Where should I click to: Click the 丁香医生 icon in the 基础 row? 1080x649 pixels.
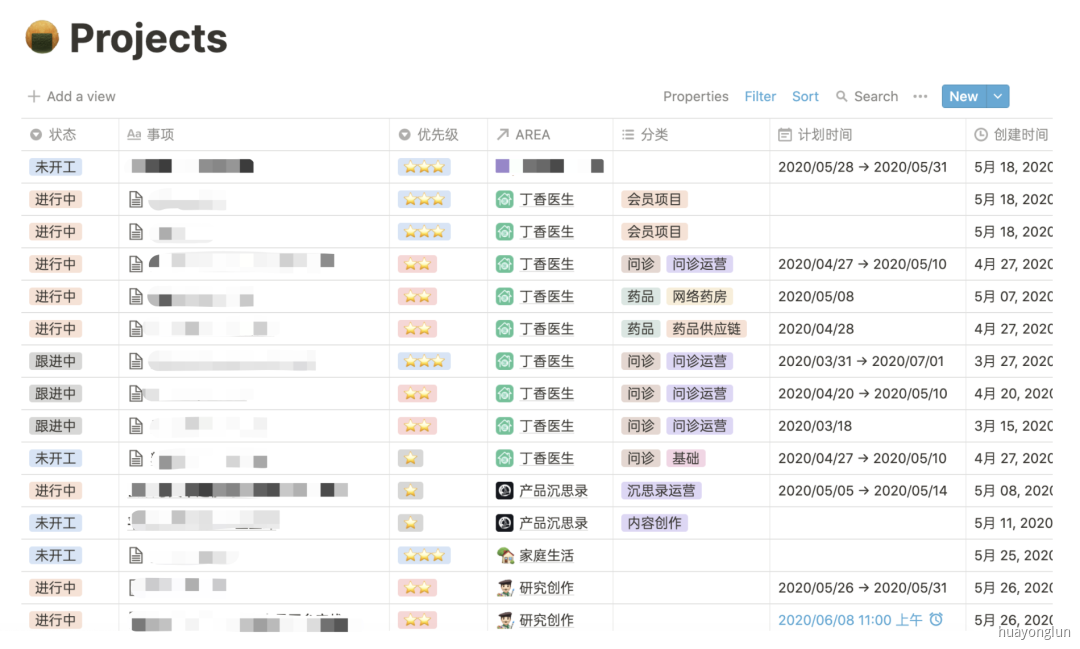(505, 459)
